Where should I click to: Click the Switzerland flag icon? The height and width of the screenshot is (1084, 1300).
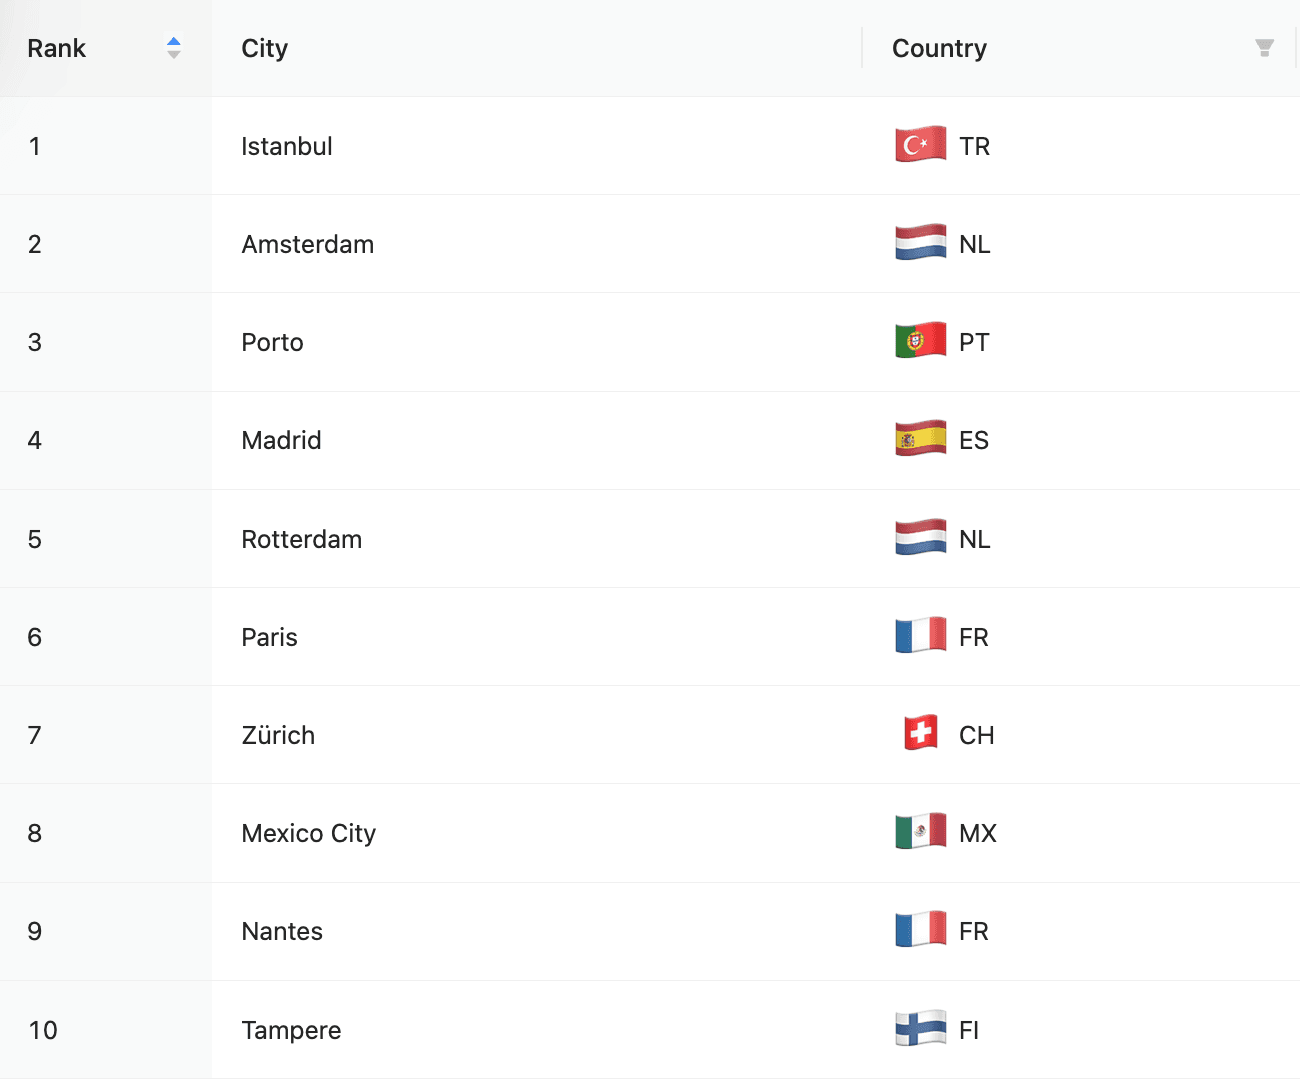(921, 733)
